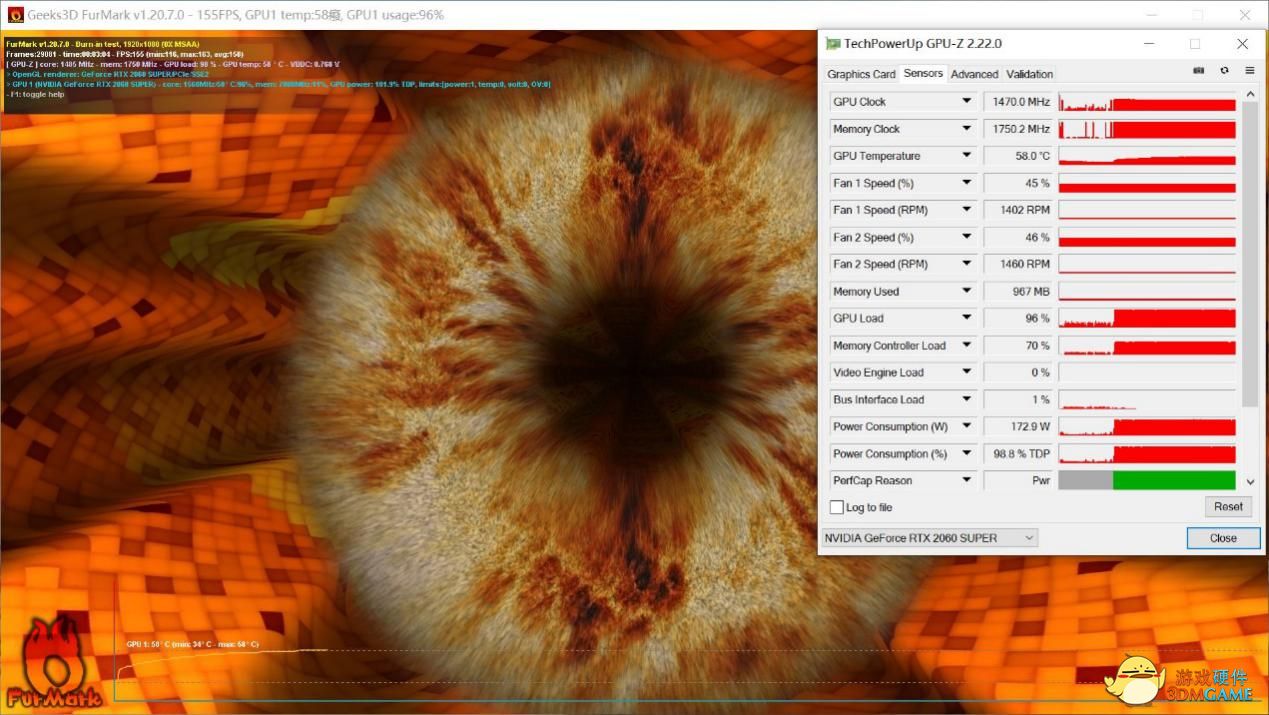Open the Power Consumption (%) dropdown
The image size is (1269, 715).
coord(967,453)
